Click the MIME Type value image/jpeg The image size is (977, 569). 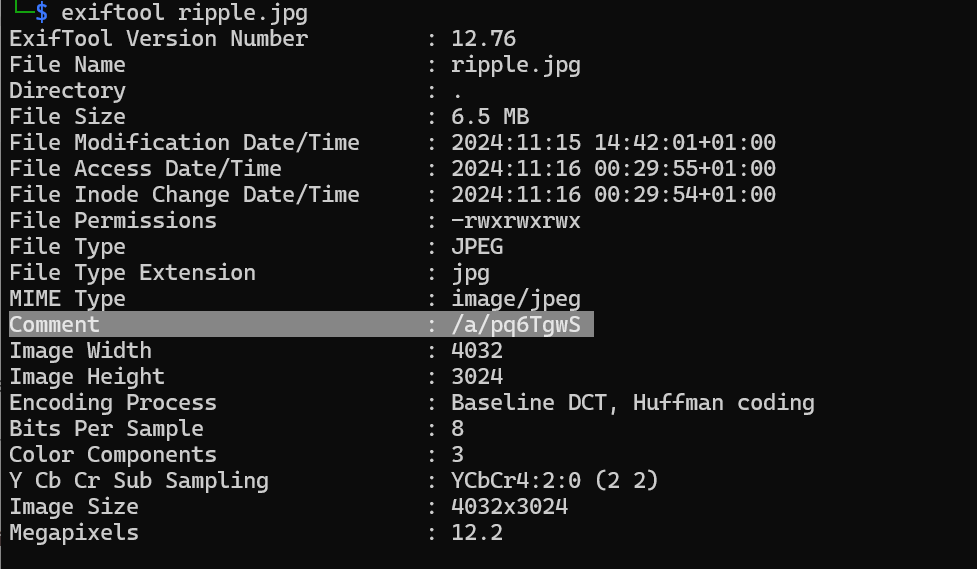pos(515,299)
